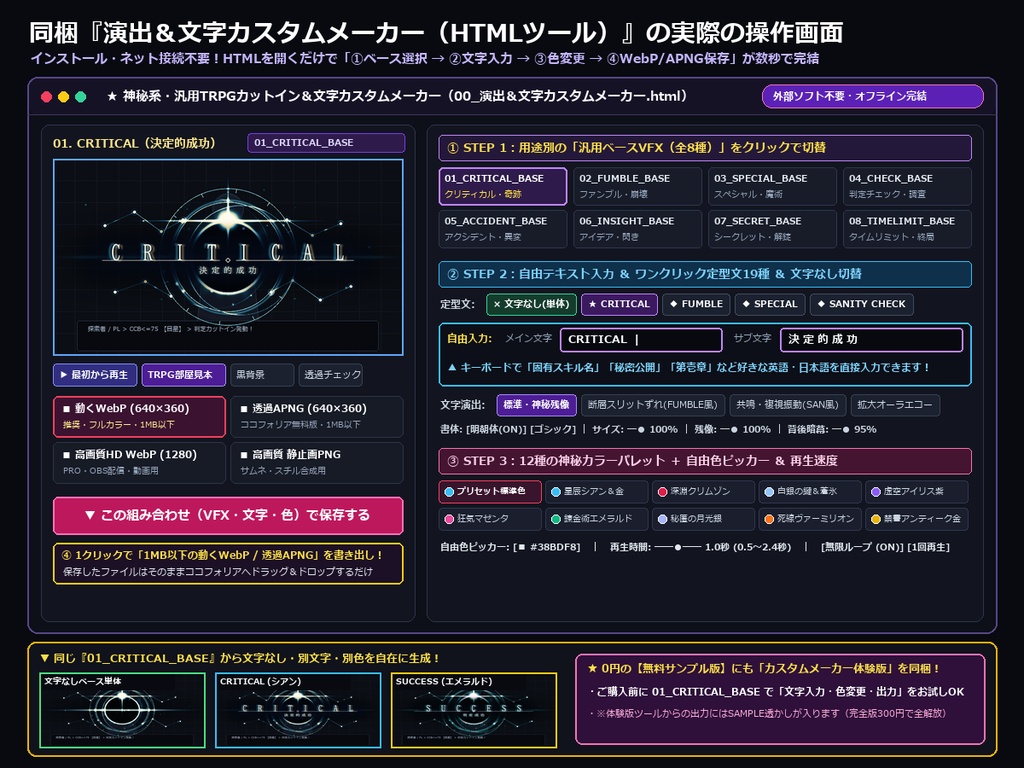Adjust the サイズ 100% slider

(x=635, y=430)
